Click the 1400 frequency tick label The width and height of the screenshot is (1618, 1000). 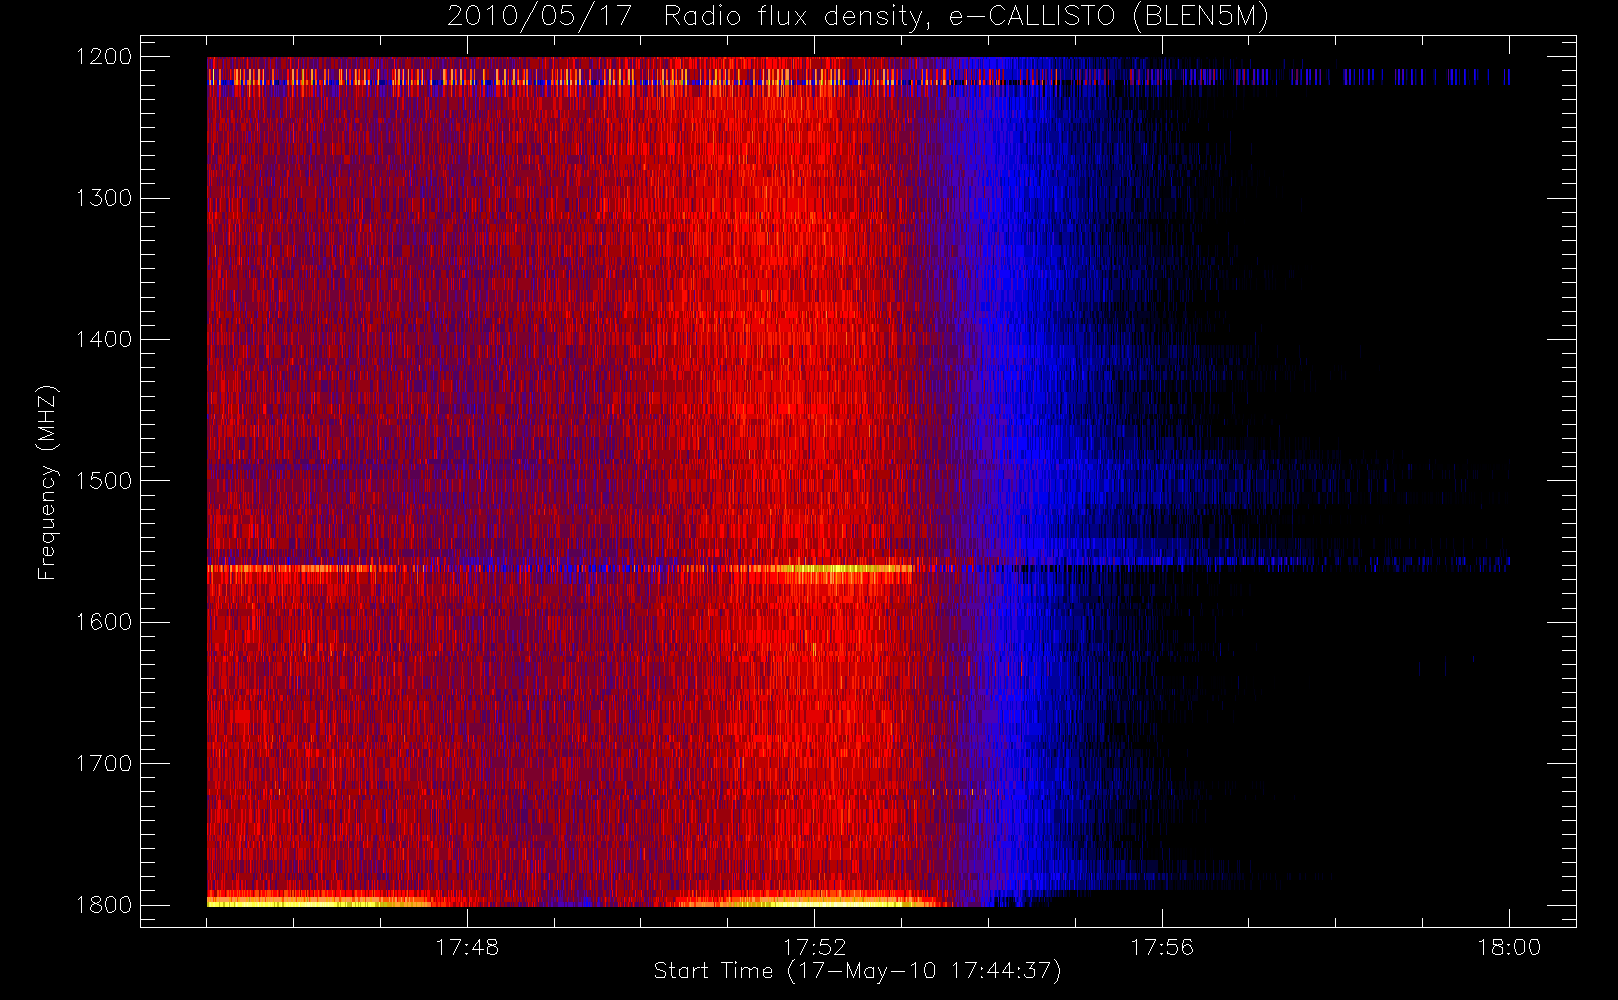point(104,340)
